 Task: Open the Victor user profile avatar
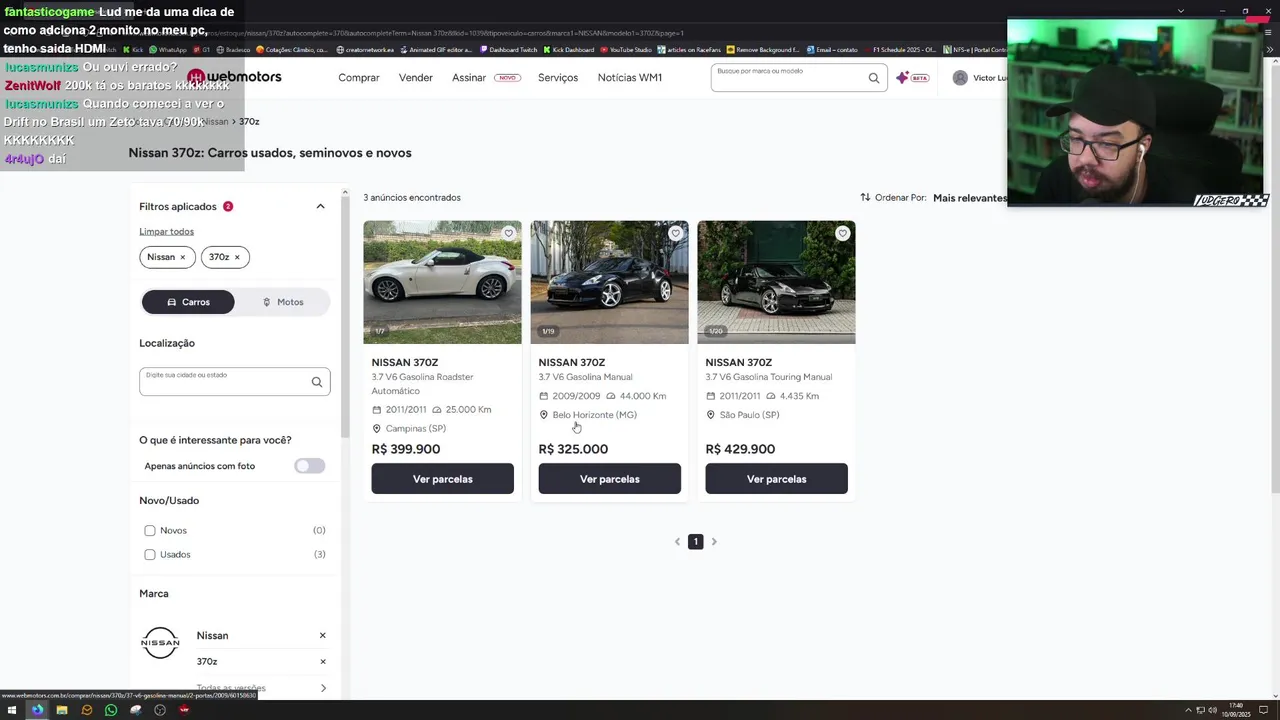pyautogui.click(x=960, y=78)
